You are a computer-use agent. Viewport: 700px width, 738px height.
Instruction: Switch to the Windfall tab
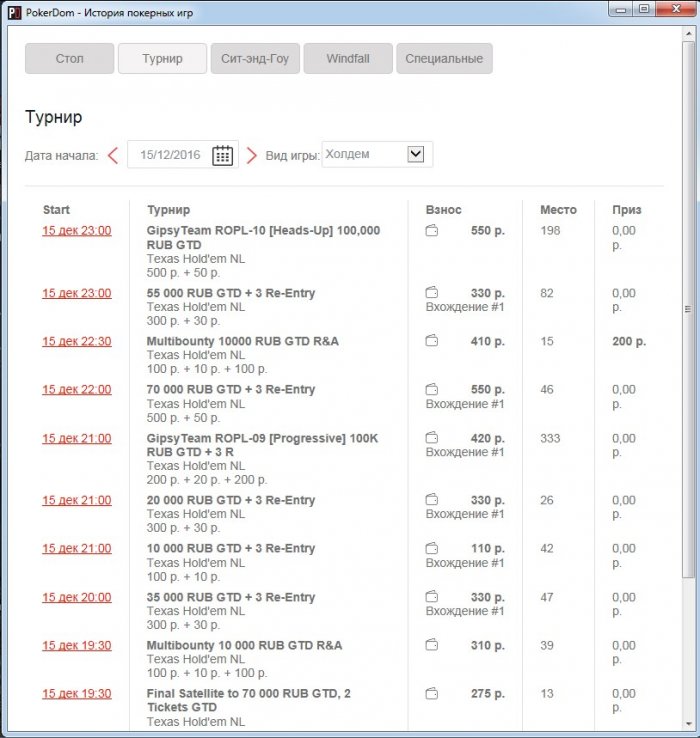(x=348, y=59)
